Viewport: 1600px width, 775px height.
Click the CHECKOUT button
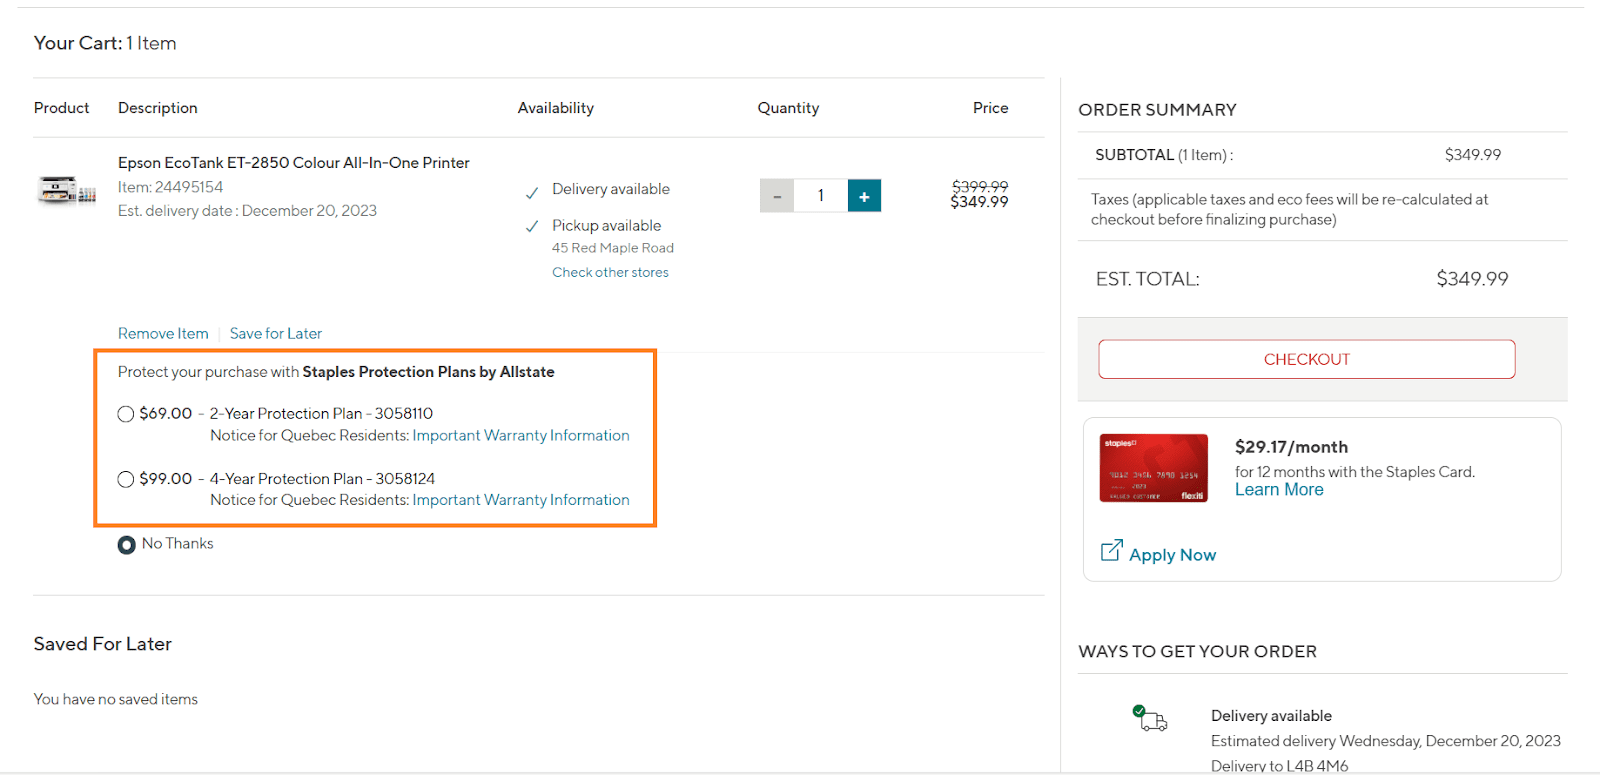click(x=1306, y=359)
